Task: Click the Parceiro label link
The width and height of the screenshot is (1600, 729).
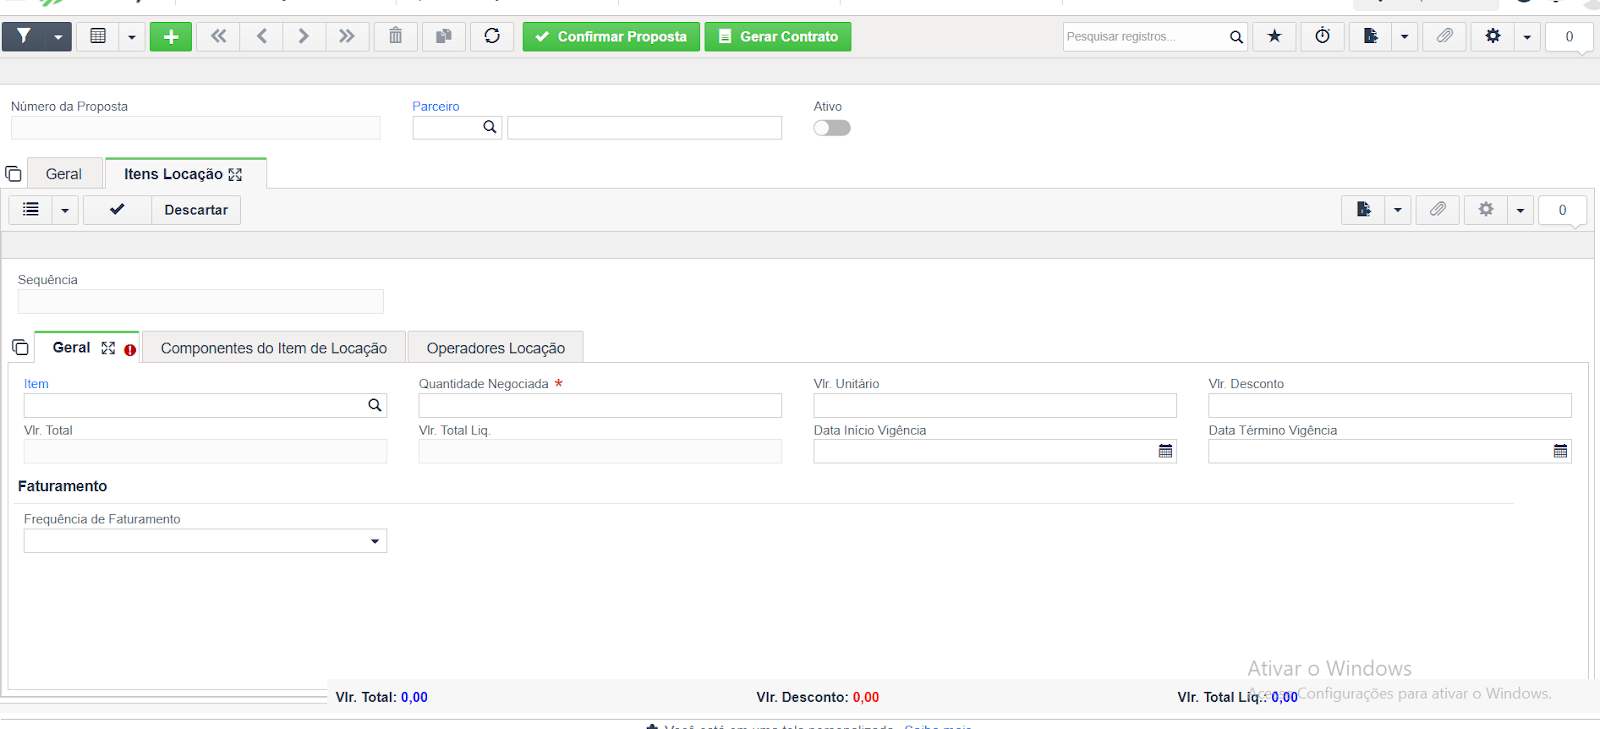Action: click(x=436, y=106)
